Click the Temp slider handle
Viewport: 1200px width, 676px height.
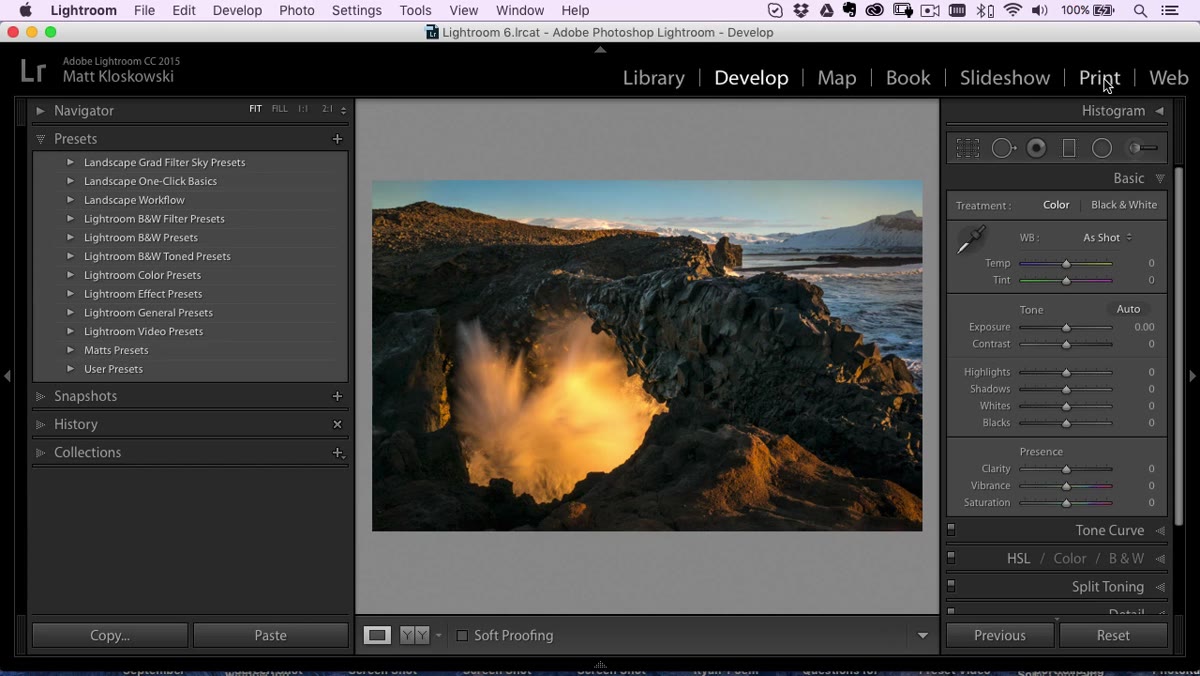point(1066,263)
